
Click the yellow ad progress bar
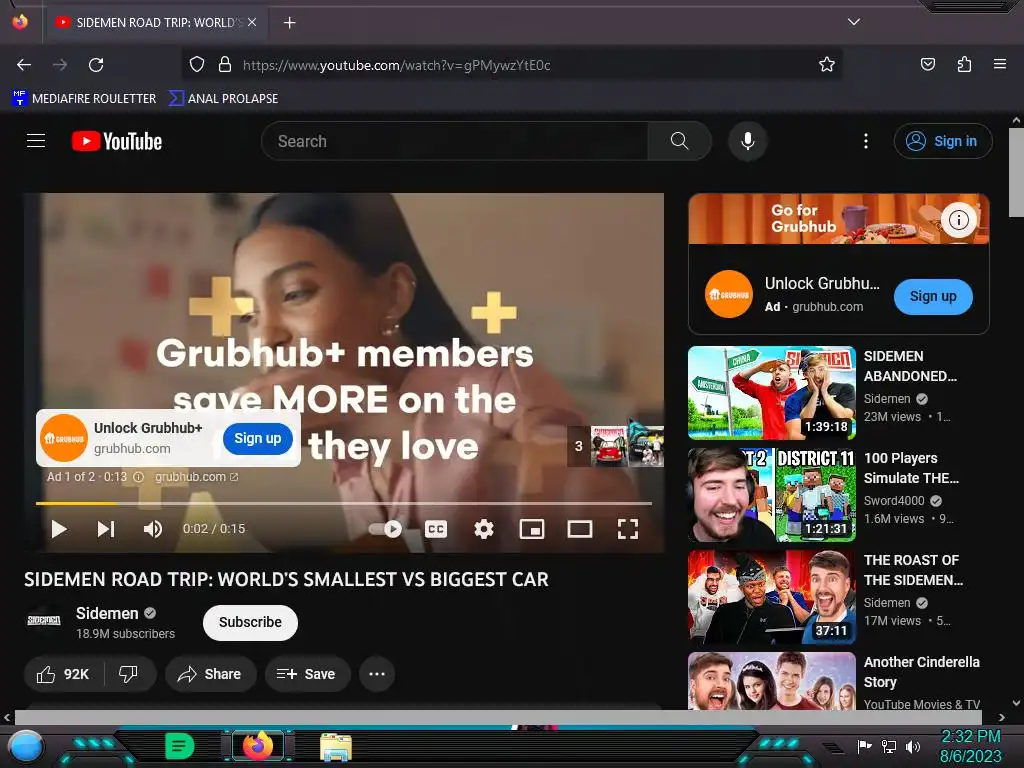coord(344,504)
